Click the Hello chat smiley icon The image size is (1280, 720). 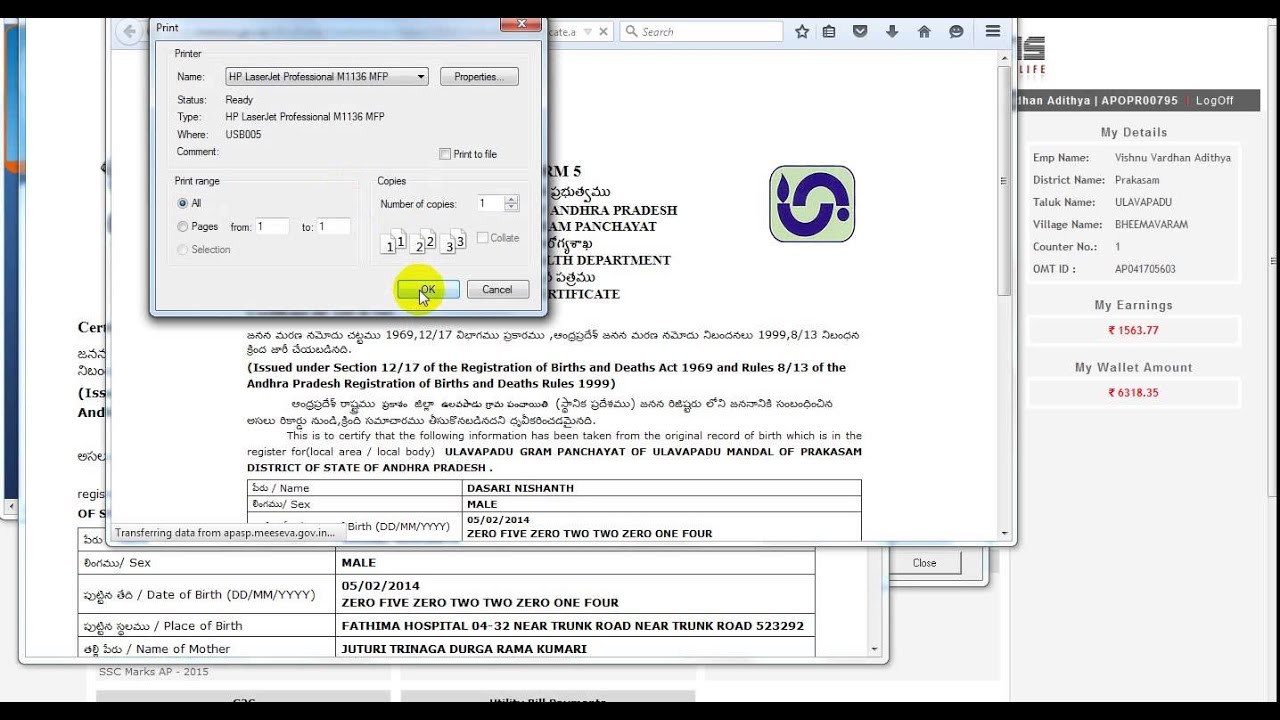click(x=956, y=32)
